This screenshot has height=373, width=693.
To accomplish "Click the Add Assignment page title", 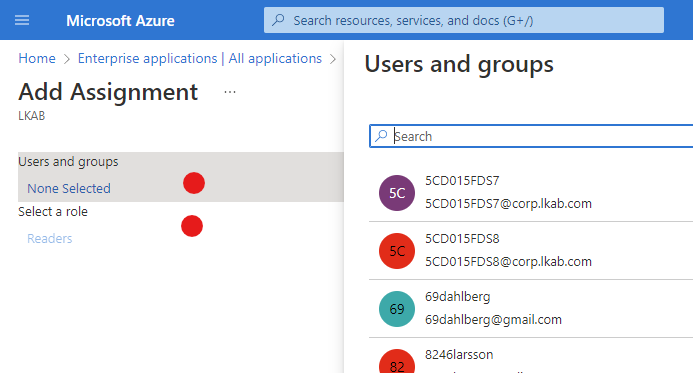I will (x=108, y=92).
